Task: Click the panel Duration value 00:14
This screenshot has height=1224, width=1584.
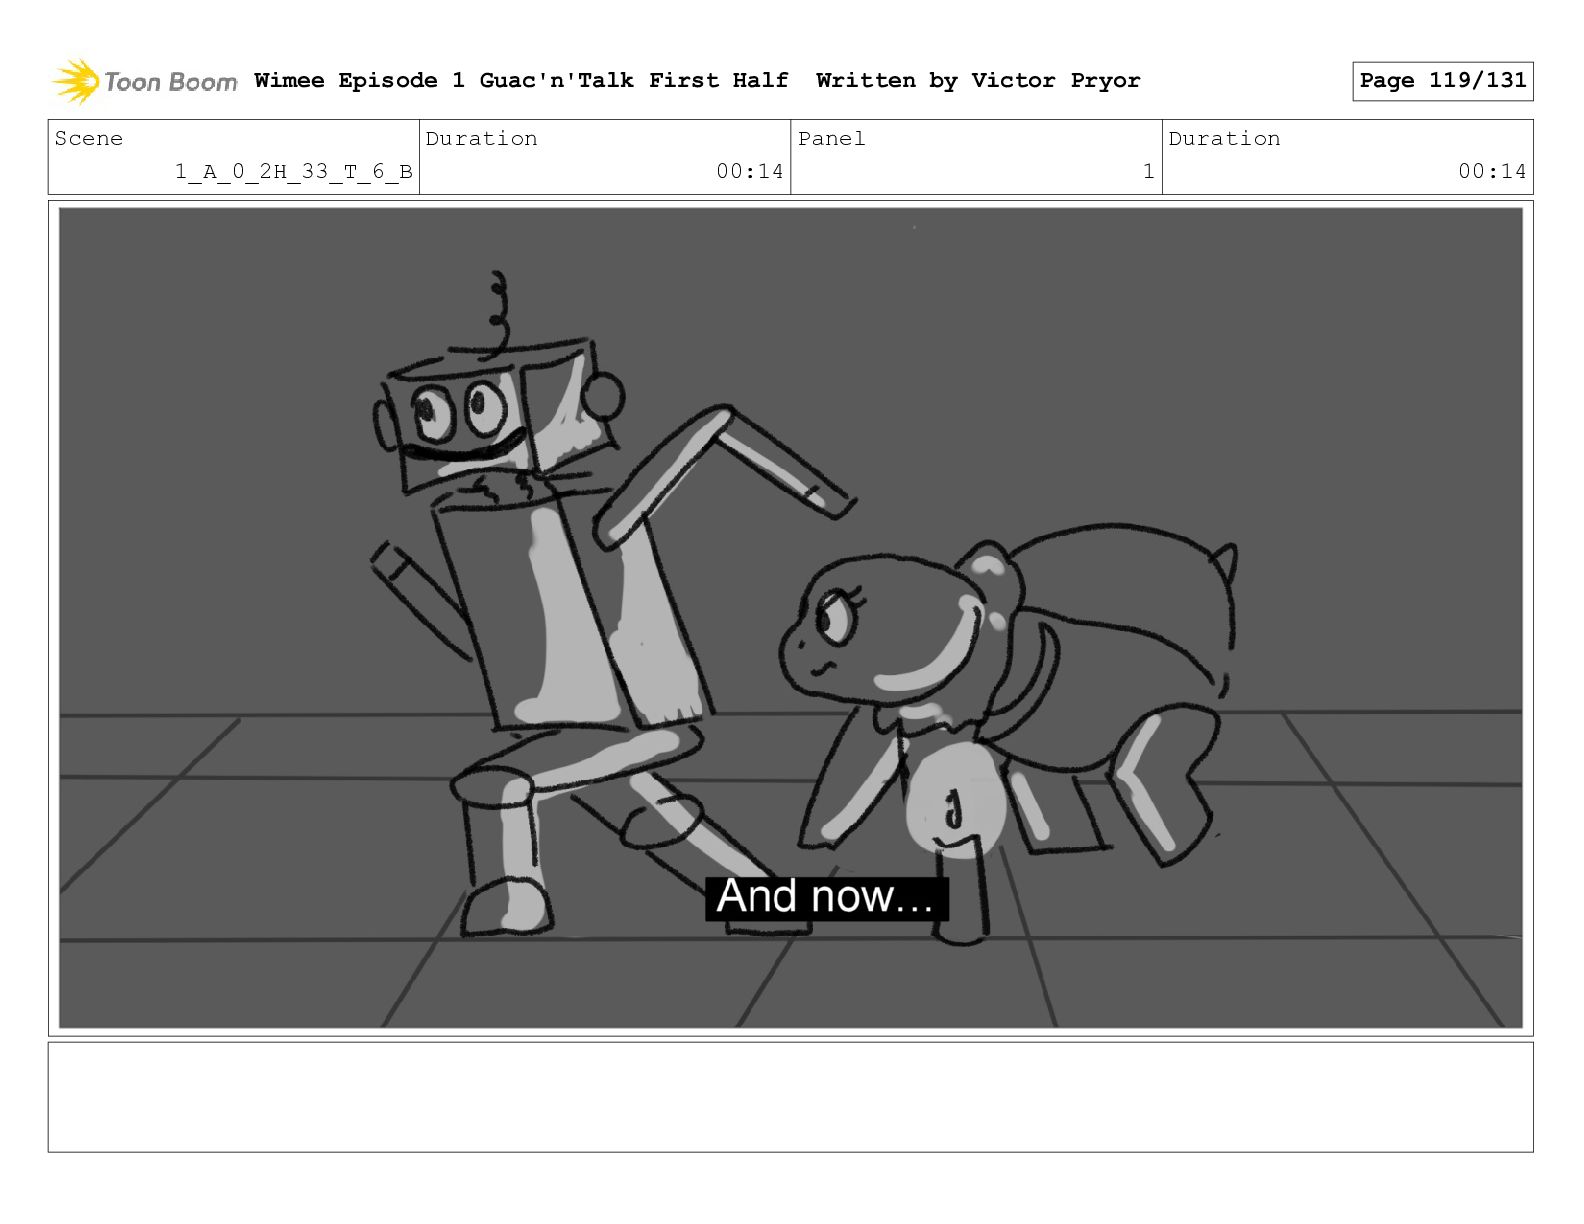Action: tap(1491, 171)
